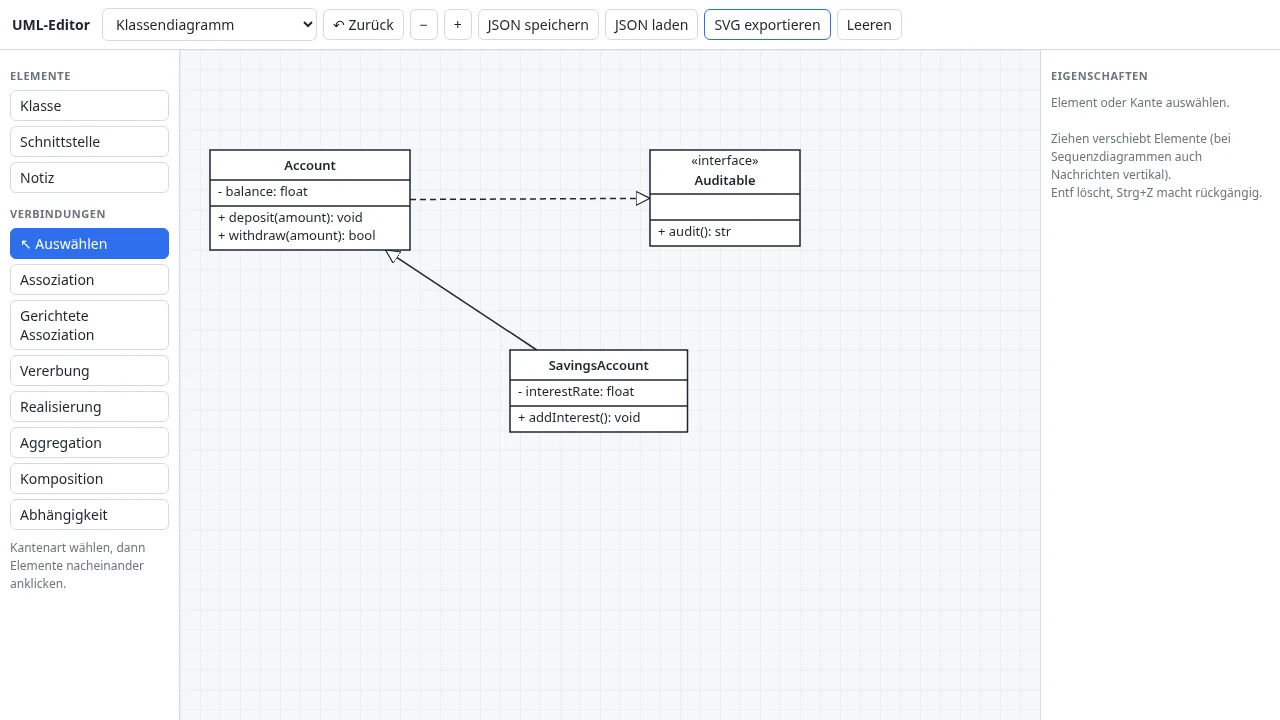Zoom in with the plus button

[x=458, y=25]
